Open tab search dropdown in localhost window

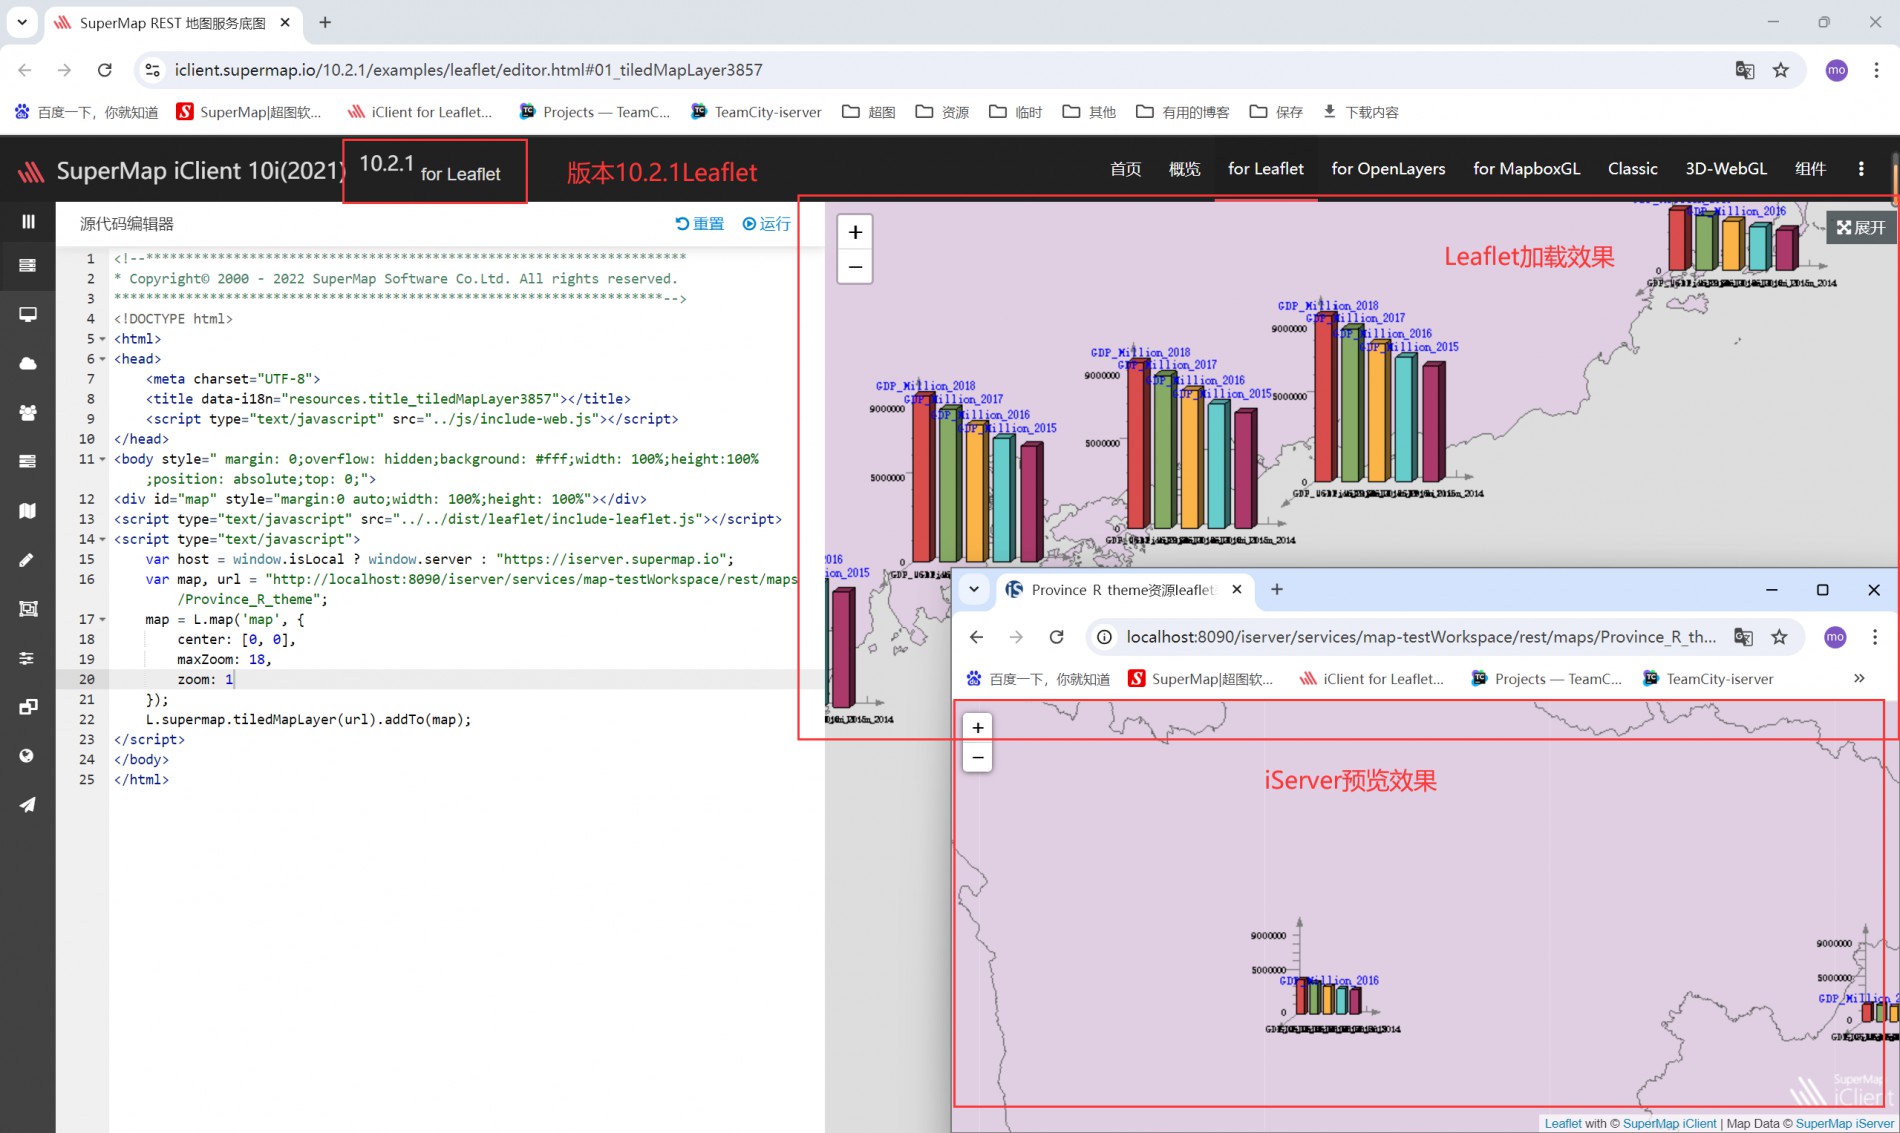974,589
